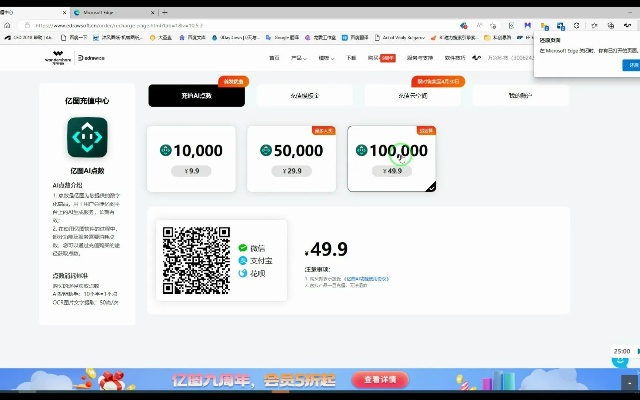Select the white tab right of 充值AI点数

click(304, 96)
